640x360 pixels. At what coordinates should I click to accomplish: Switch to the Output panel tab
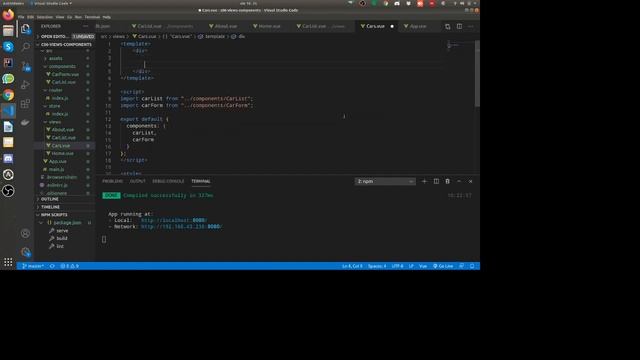[x=138, y=181]
